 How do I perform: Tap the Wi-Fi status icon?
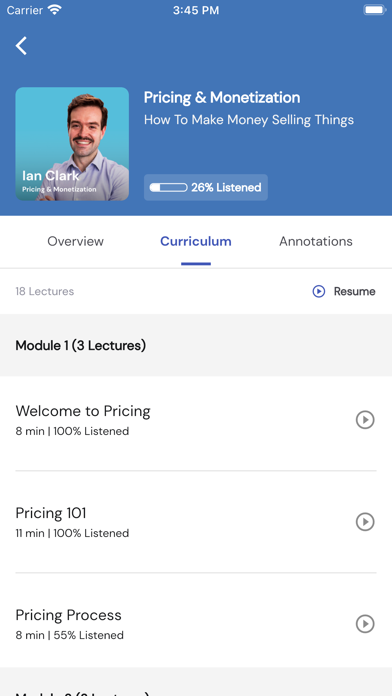coord(55,10)
